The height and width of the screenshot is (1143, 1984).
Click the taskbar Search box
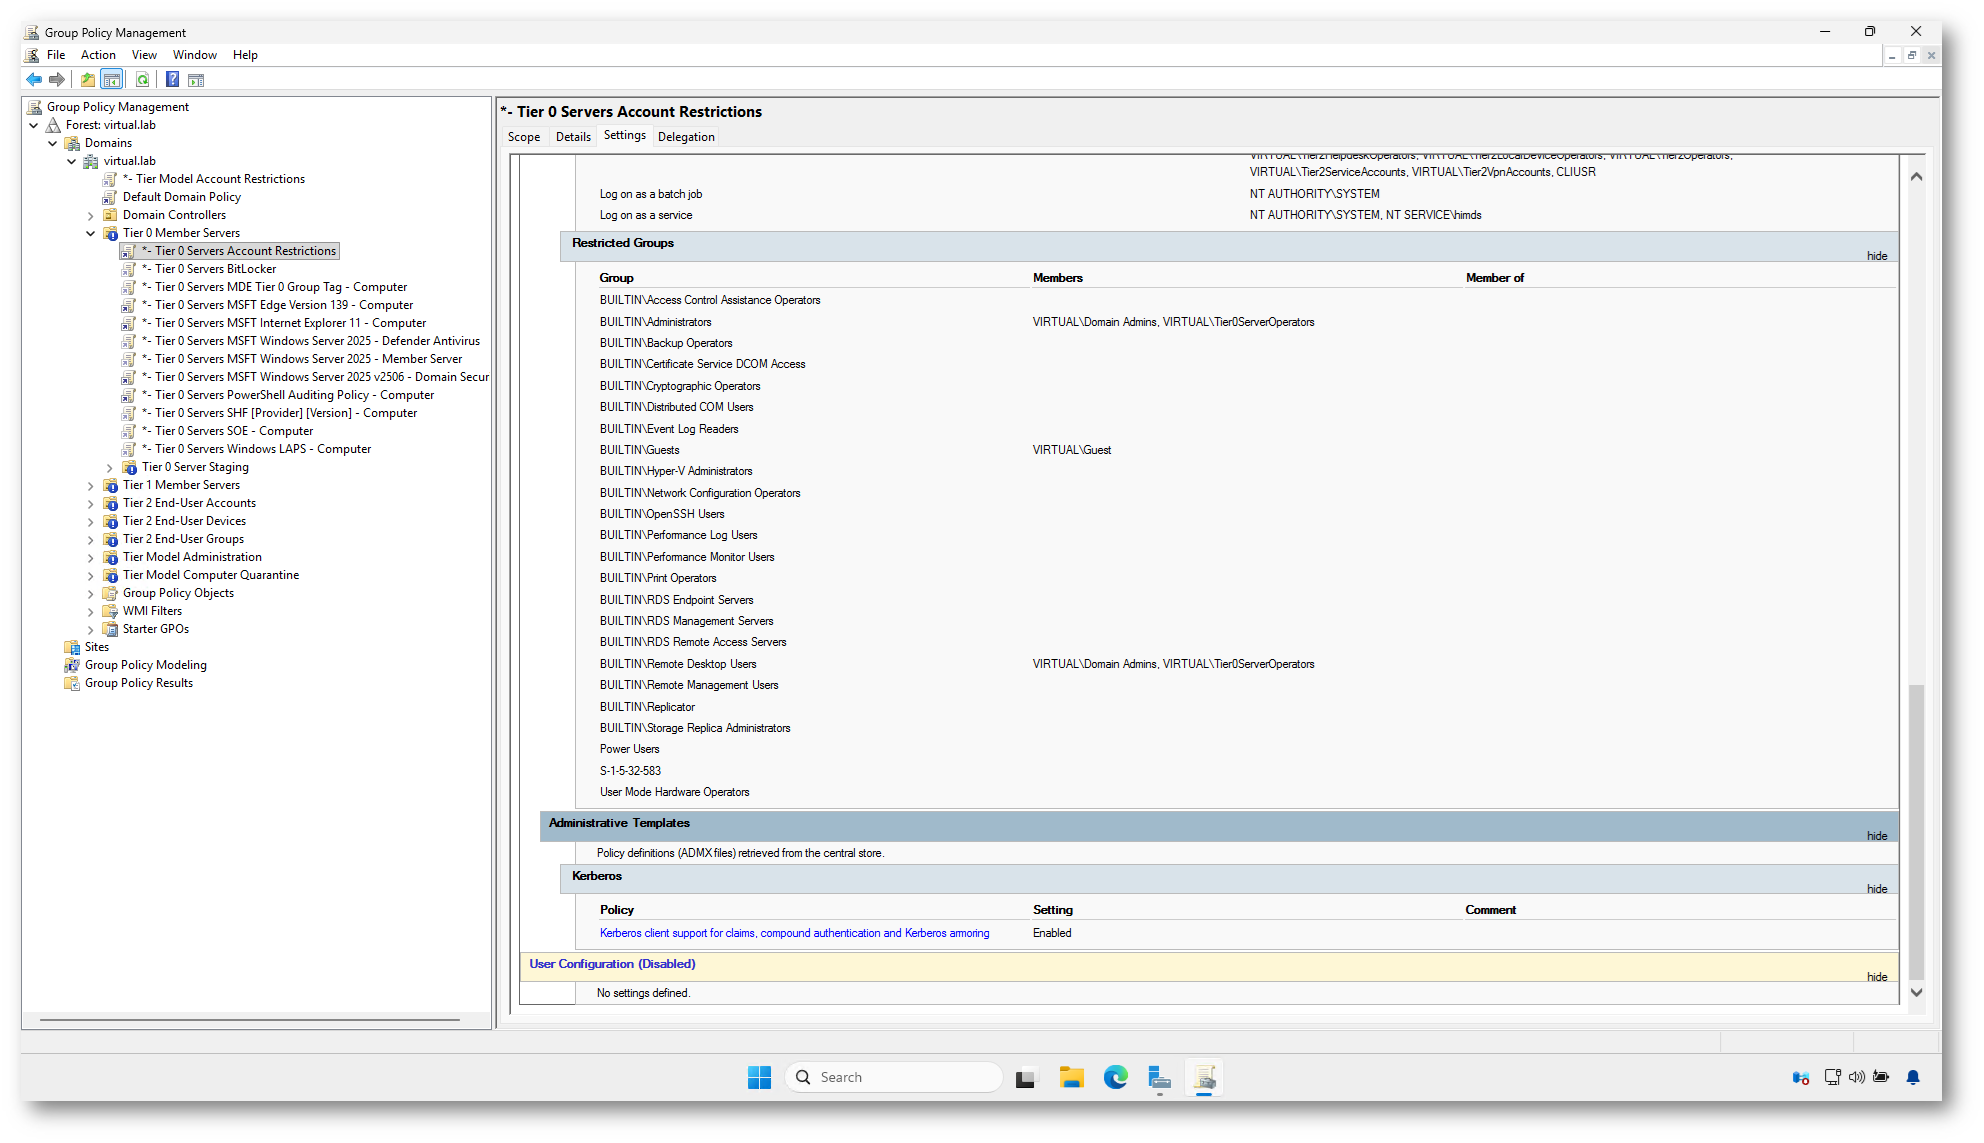(x=894, y=1077)
